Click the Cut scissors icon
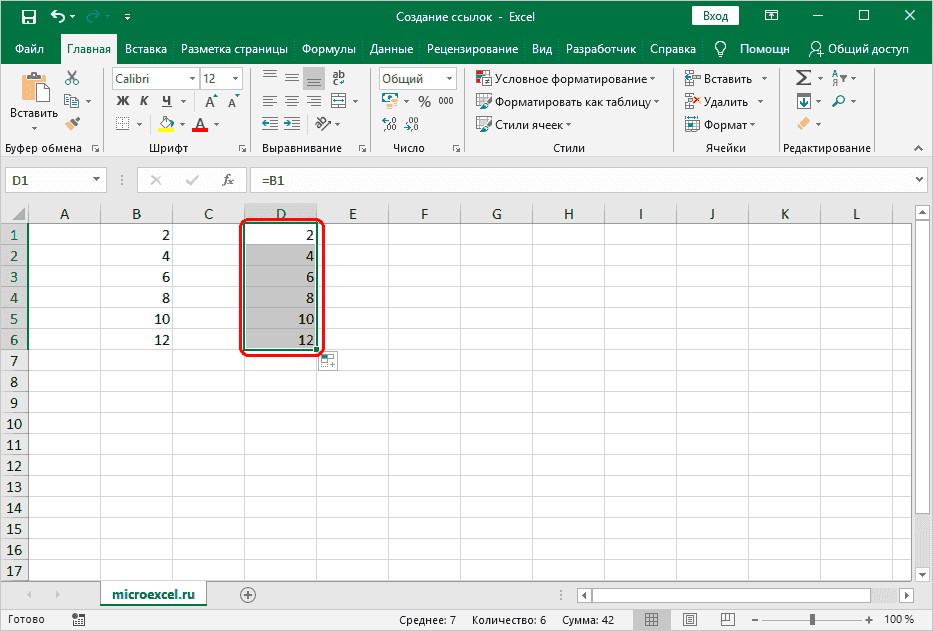This screenshot has width=933, height=631. (x=72, y=78)
